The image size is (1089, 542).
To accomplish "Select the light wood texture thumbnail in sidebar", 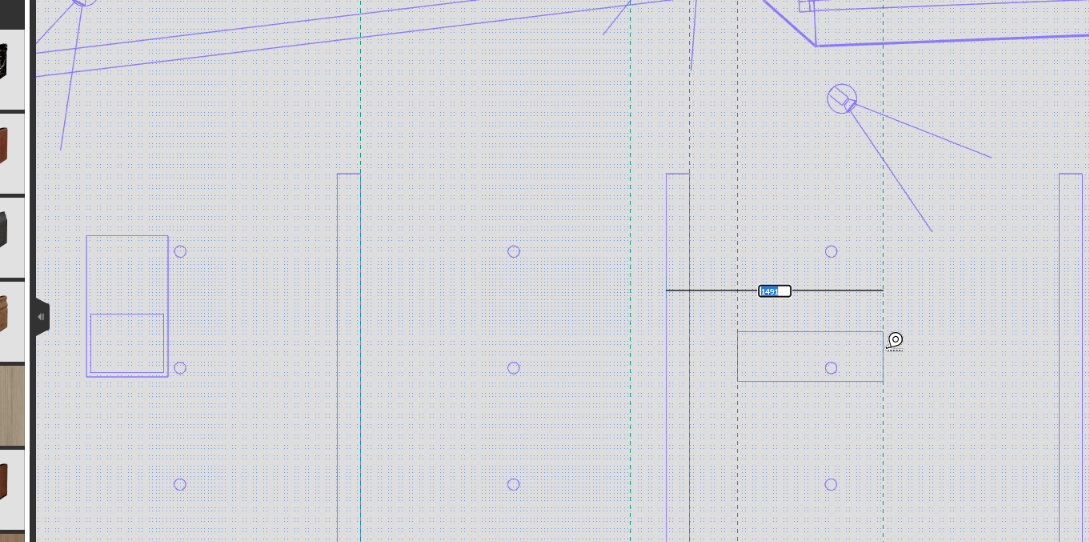I will [12, 406].
